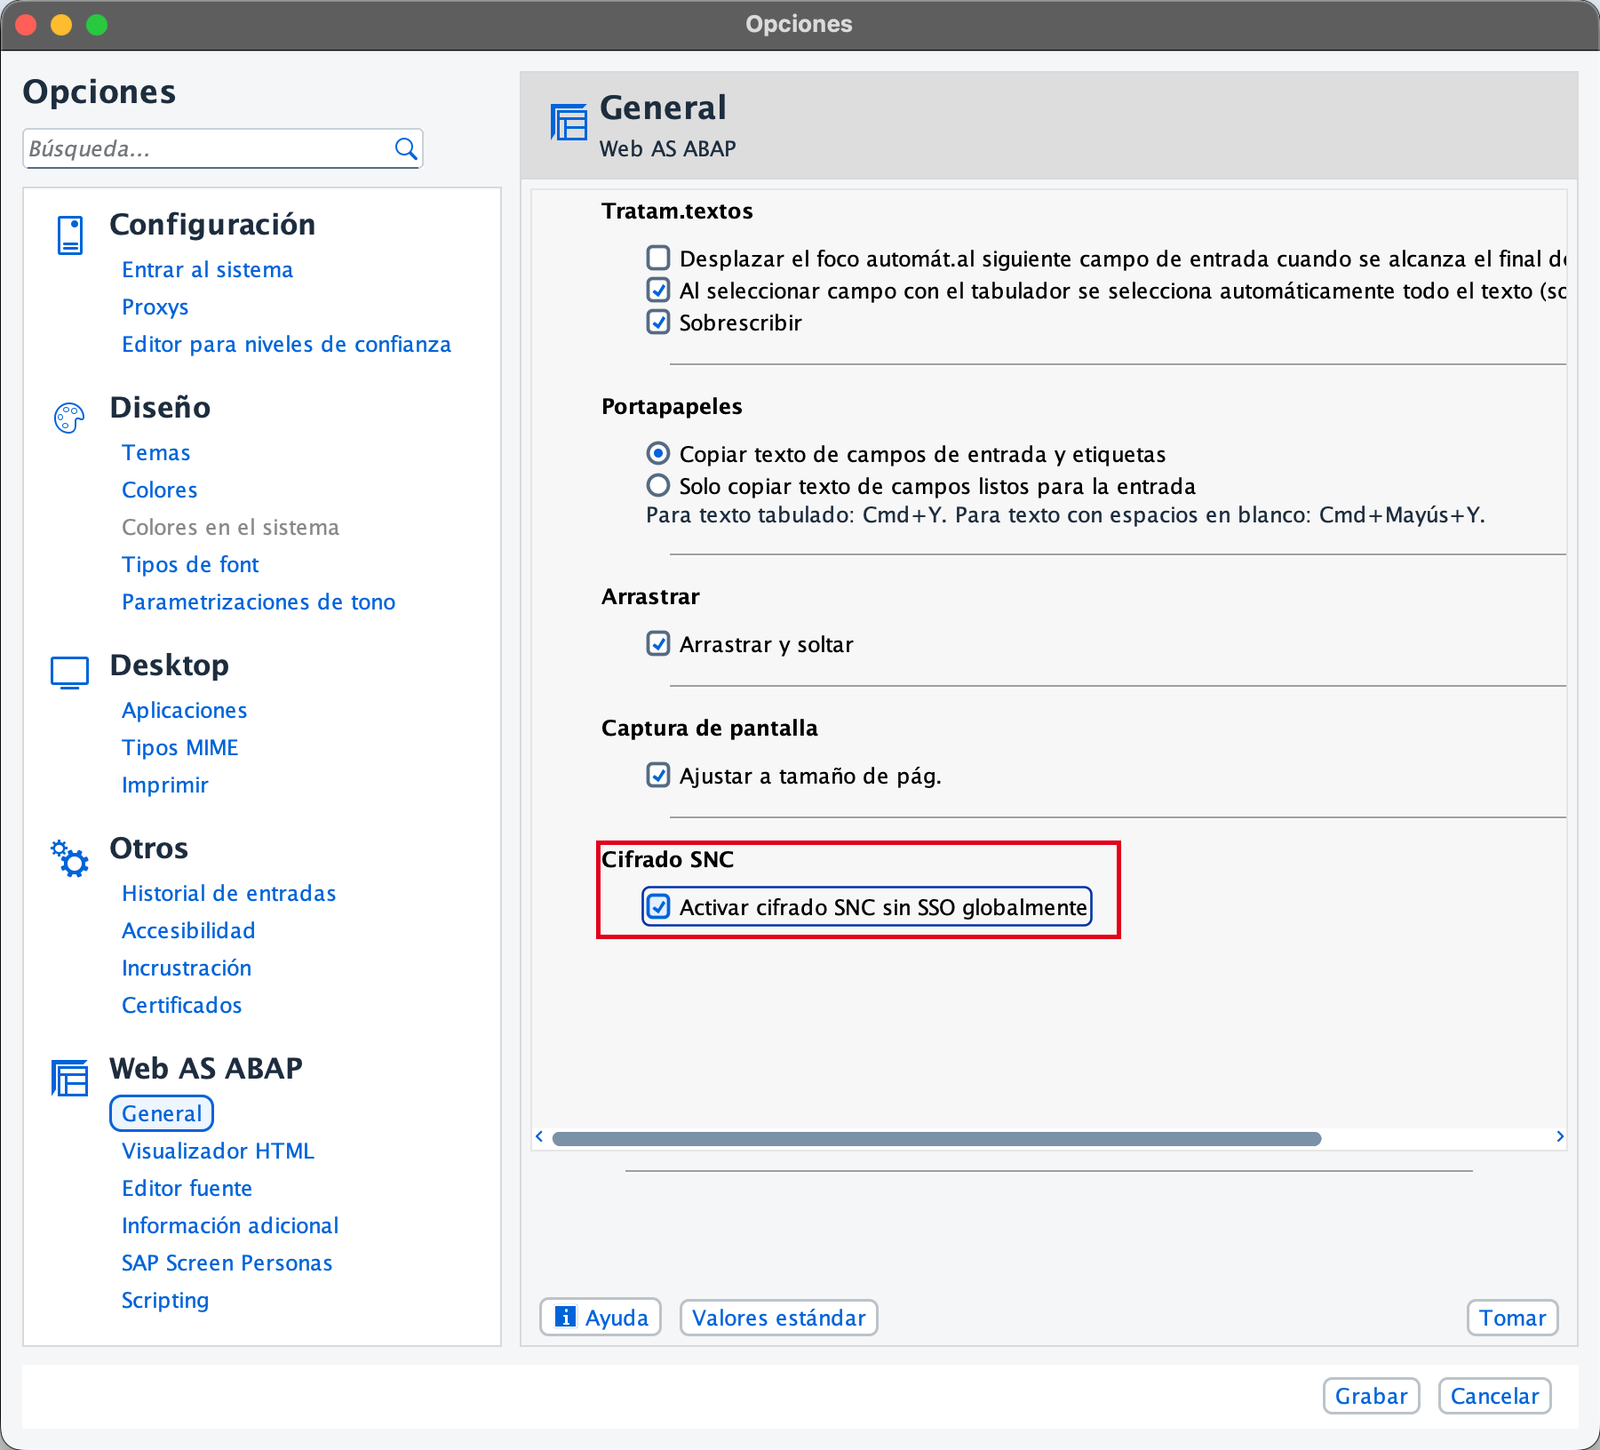
Task: Disable Activar cifrado SNC sin SSO globalmente
Action: (x=658, y=907)
